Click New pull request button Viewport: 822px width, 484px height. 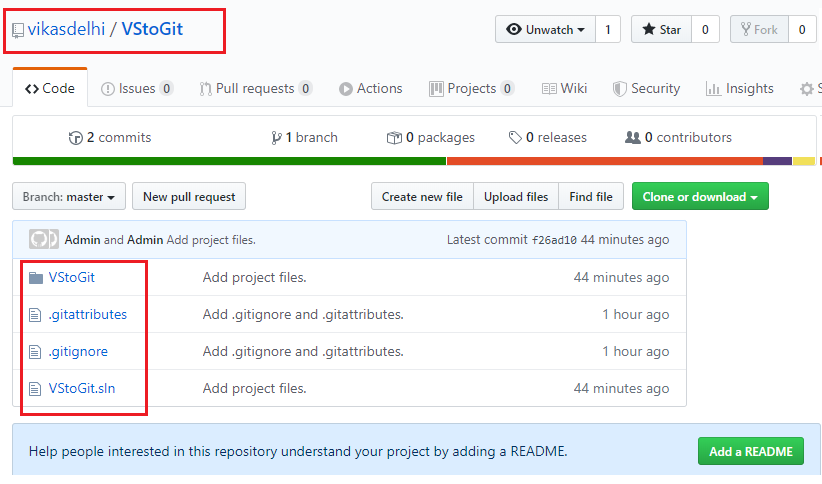tap(189, 196)
